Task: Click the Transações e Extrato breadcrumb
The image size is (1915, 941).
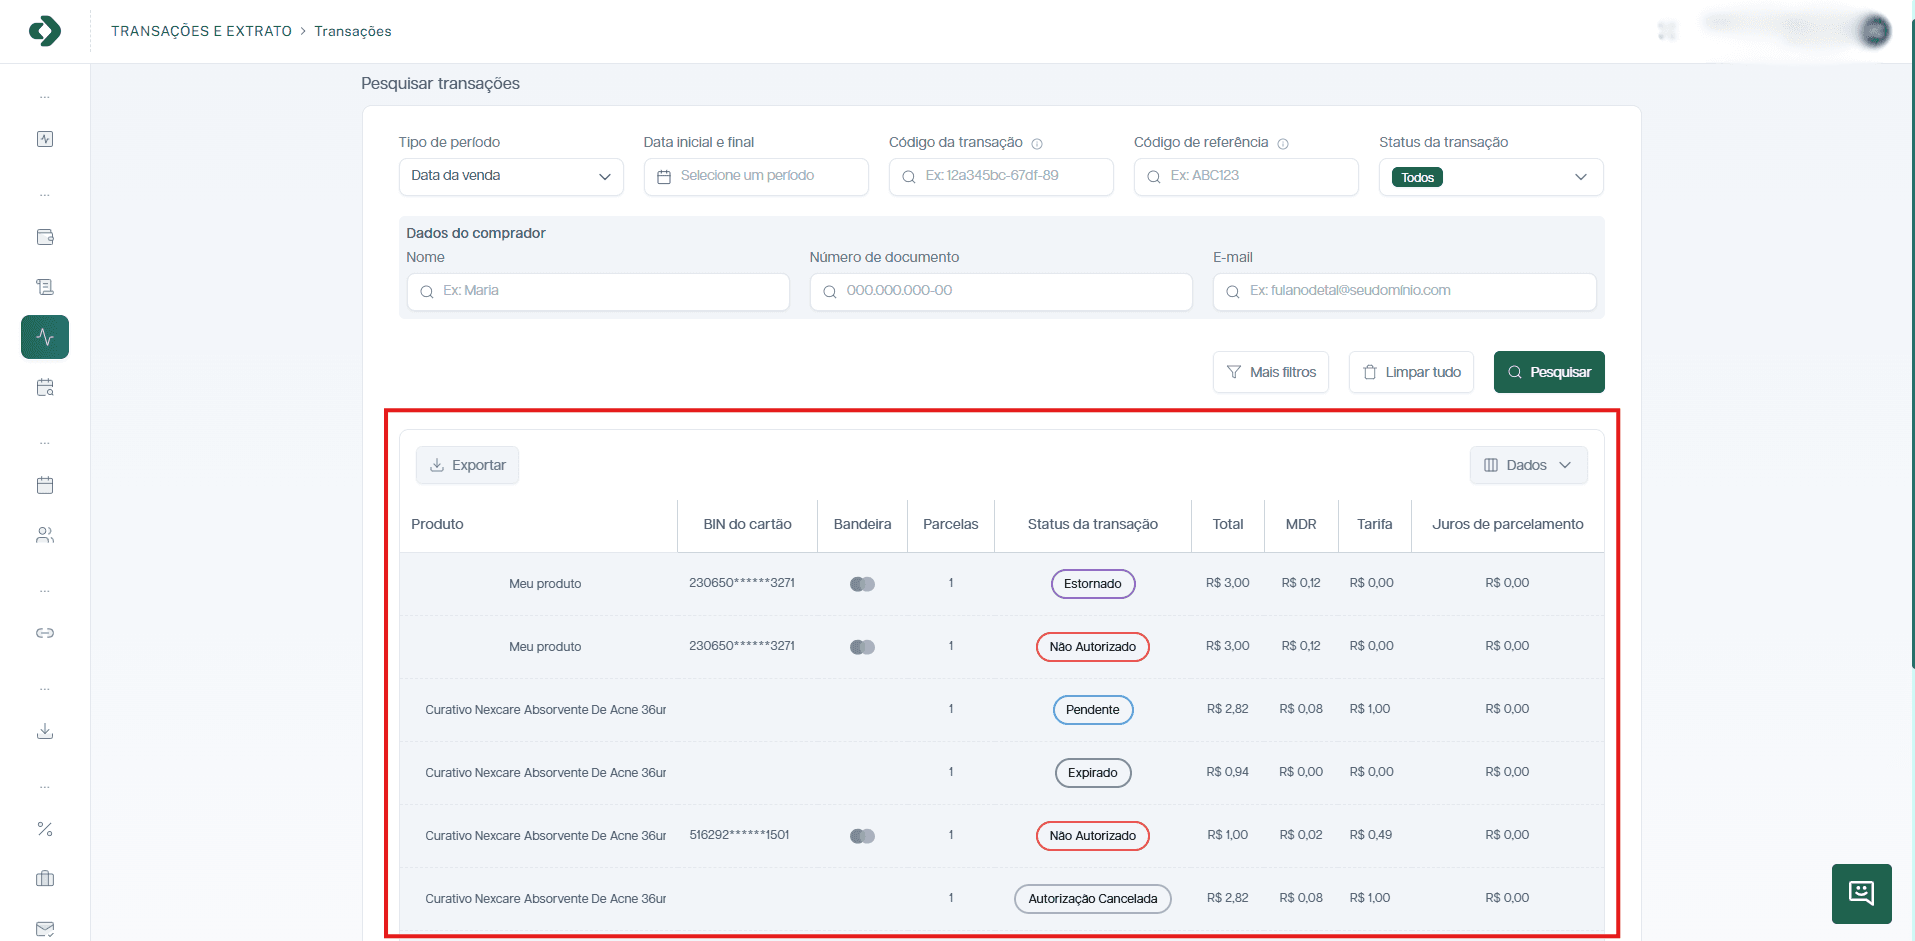Action: pos(201,31)
